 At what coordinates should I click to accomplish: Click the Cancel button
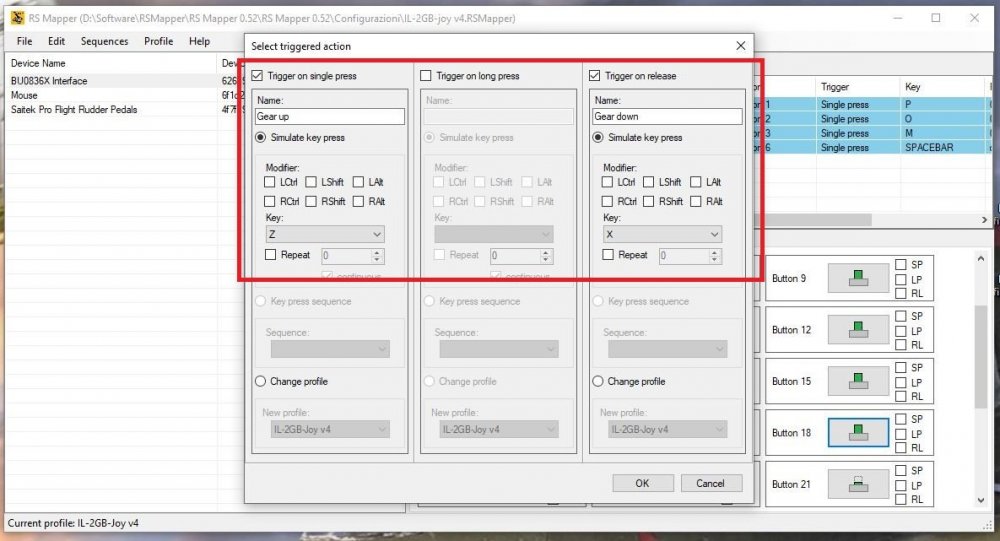(x=710, y=483)
